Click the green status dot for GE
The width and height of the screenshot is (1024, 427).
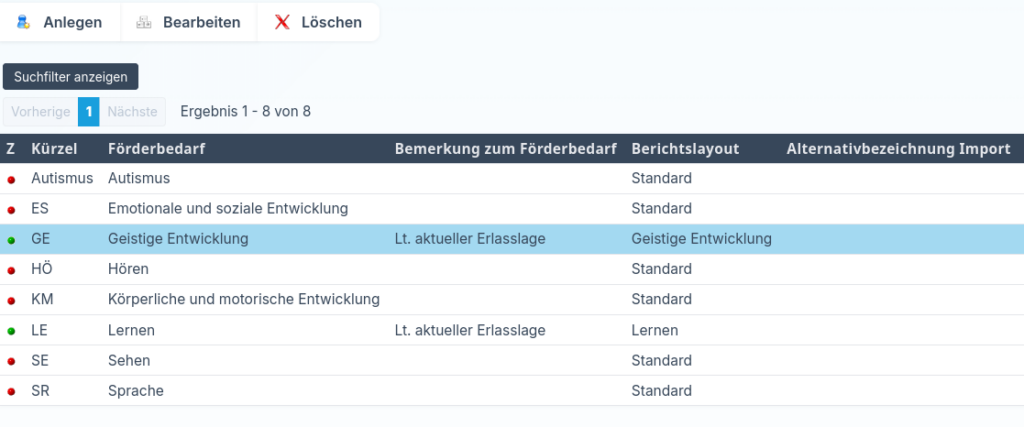click(12, 240)
